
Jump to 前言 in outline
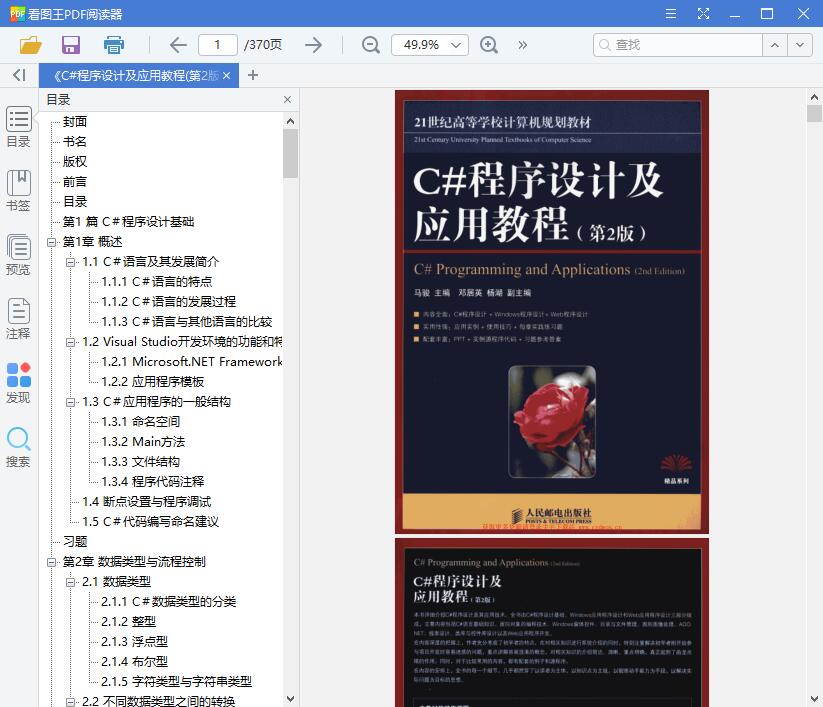75,182
